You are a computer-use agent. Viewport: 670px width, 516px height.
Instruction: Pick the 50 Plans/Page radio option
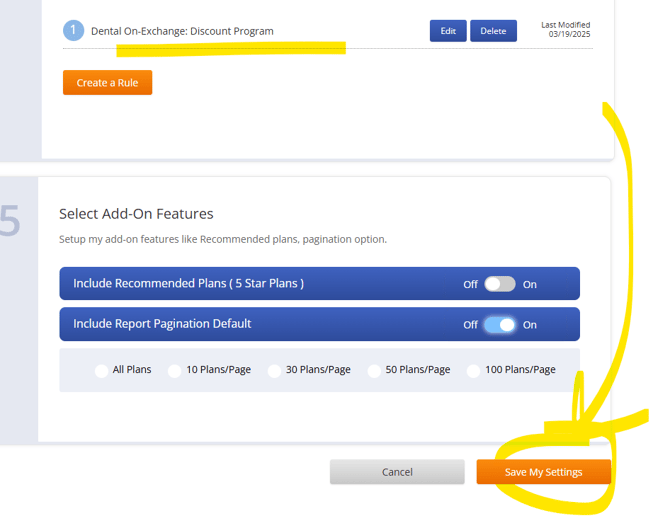tap(374, 370)
